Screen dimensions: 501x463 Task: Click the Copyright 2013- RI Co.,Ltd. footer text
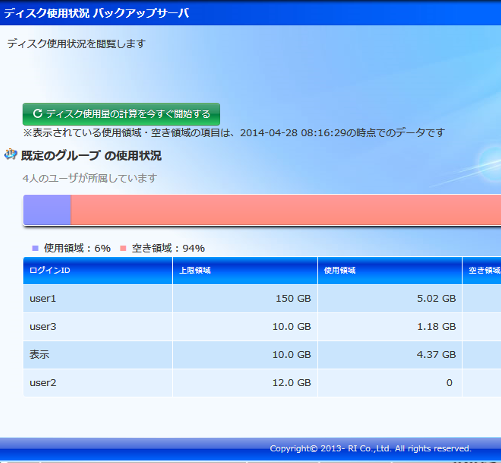click(371, 448)
